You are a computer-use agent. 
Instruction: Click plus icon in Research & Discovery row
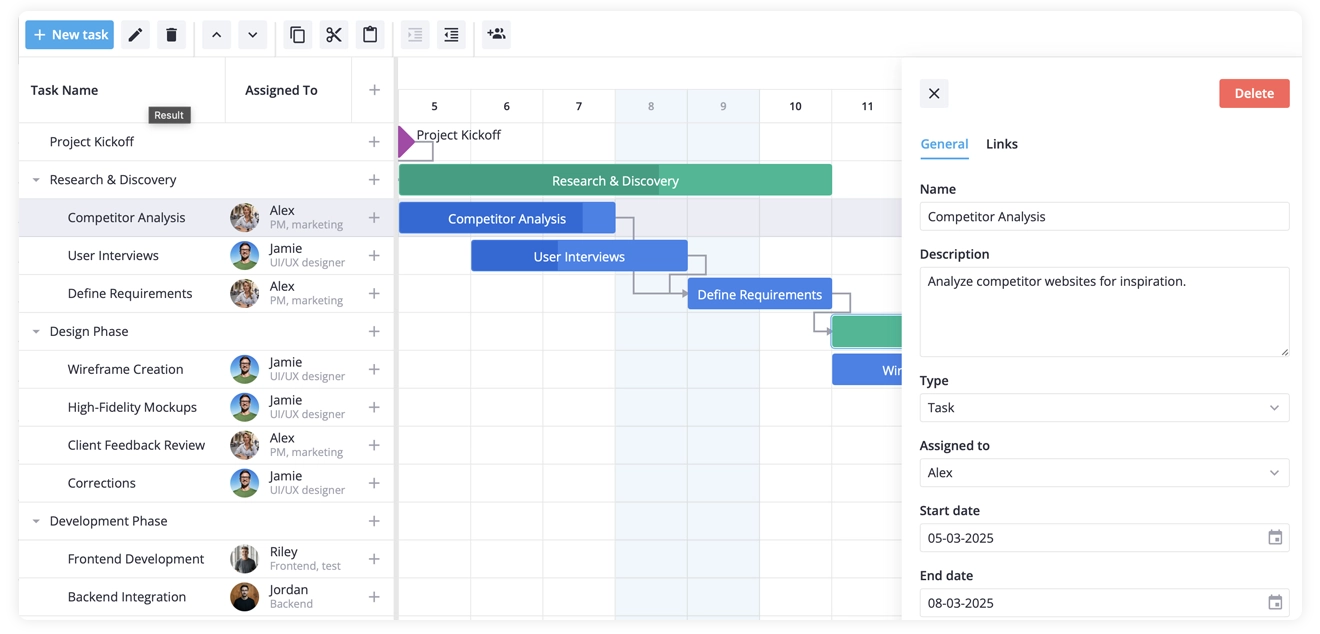(374, 180)
